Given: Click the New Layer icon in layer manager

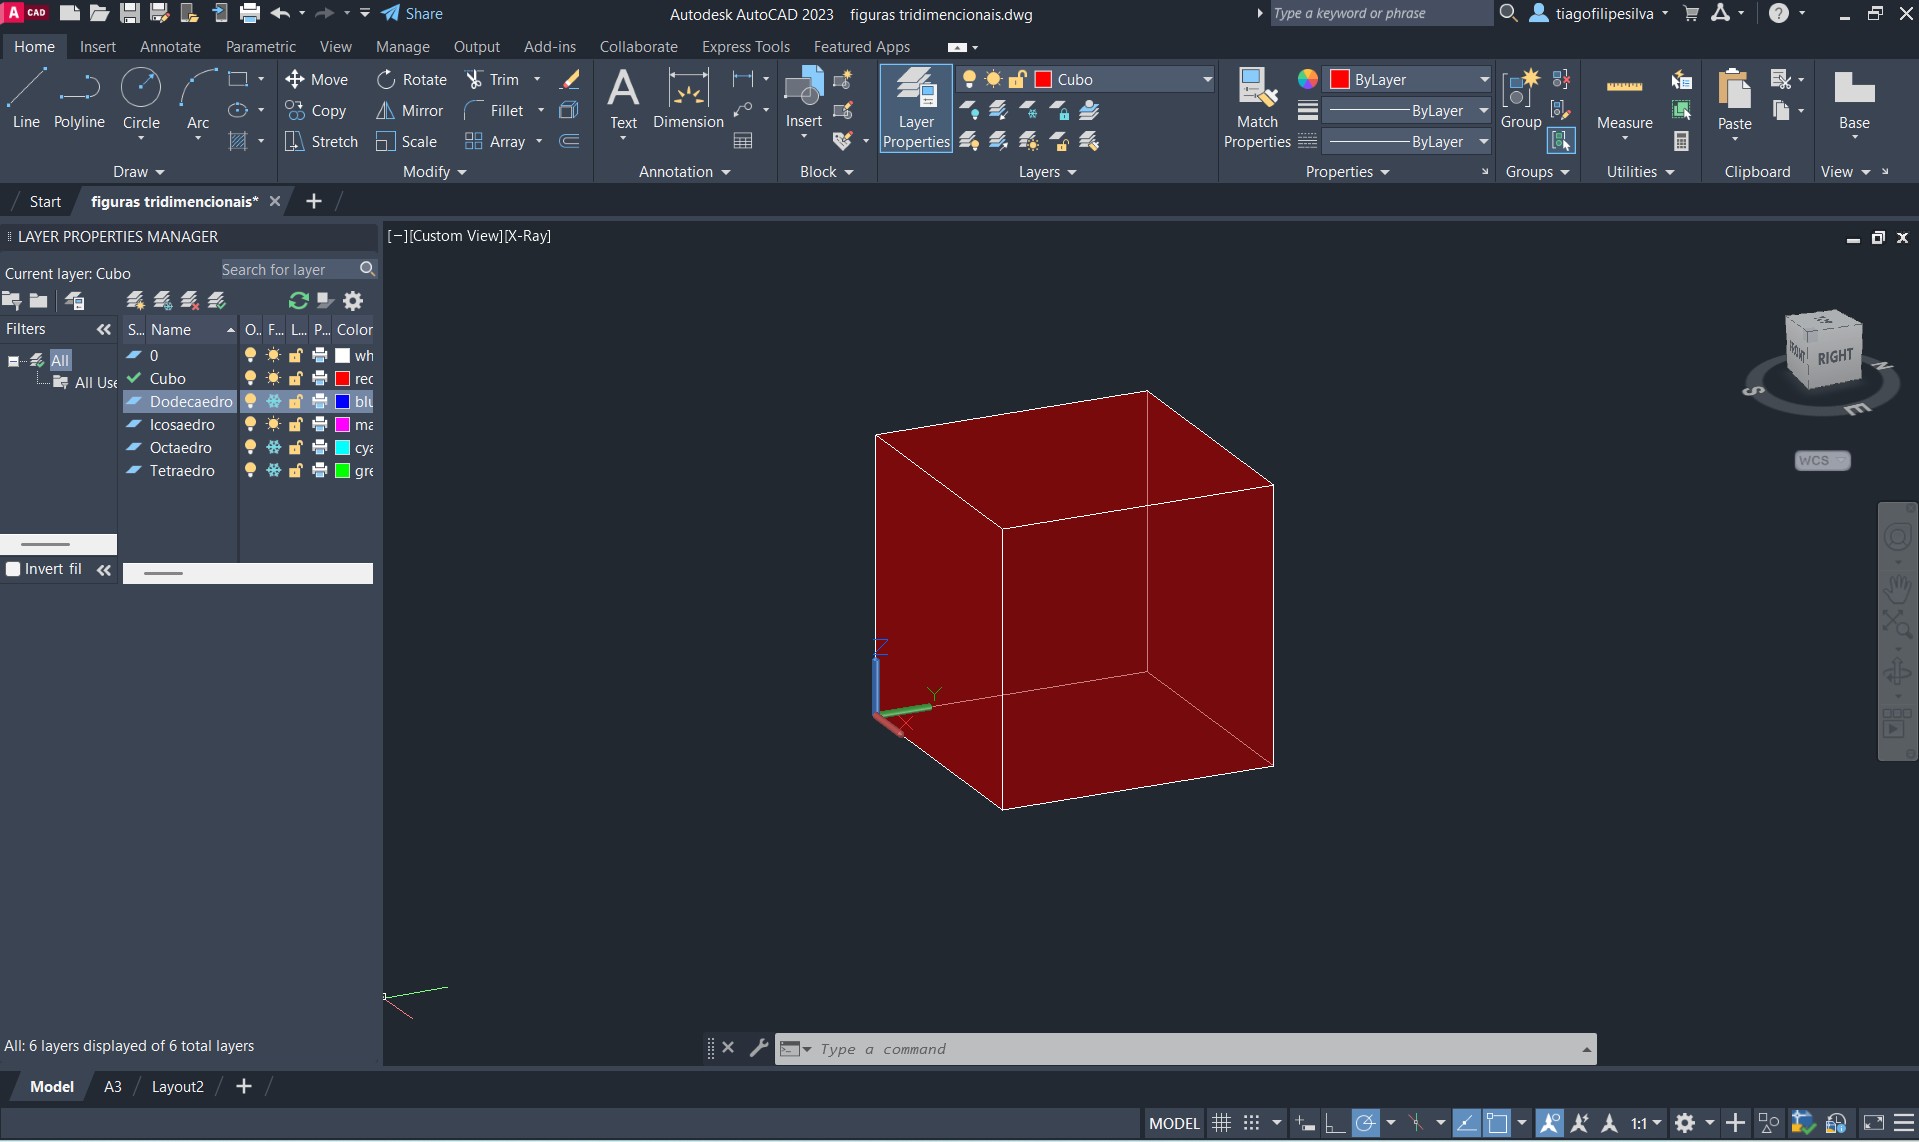Looking at the screenshot, I should (x=136, y=300).
